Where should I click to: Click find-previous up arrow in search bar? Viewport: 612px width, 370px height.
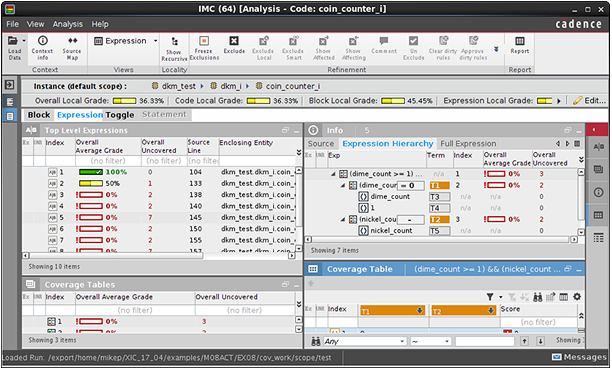pos(525,342)
